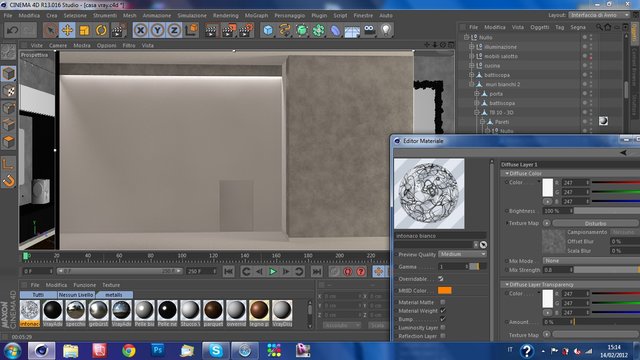Add a camera object from toolbar
The width and height of the screenshot is (640, 360).
[369, 30]
